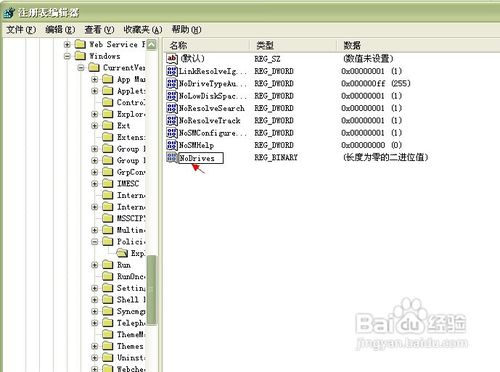Sort by the 类型 column header

click(294, 45)
